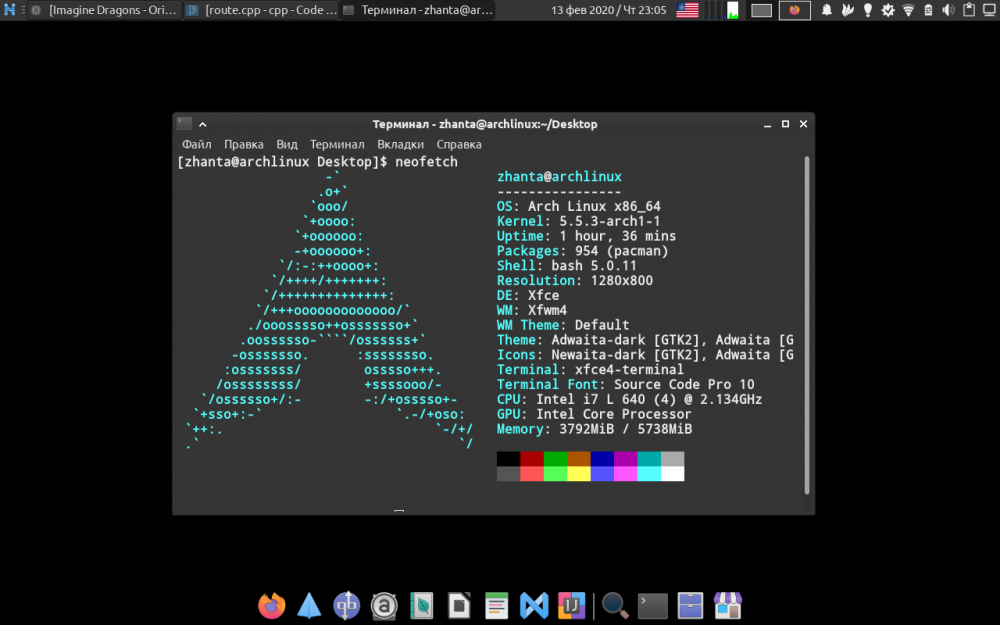This screenshot has width=1000, height=625.
Task: Click the bright green color block
Action: point(555,473)
